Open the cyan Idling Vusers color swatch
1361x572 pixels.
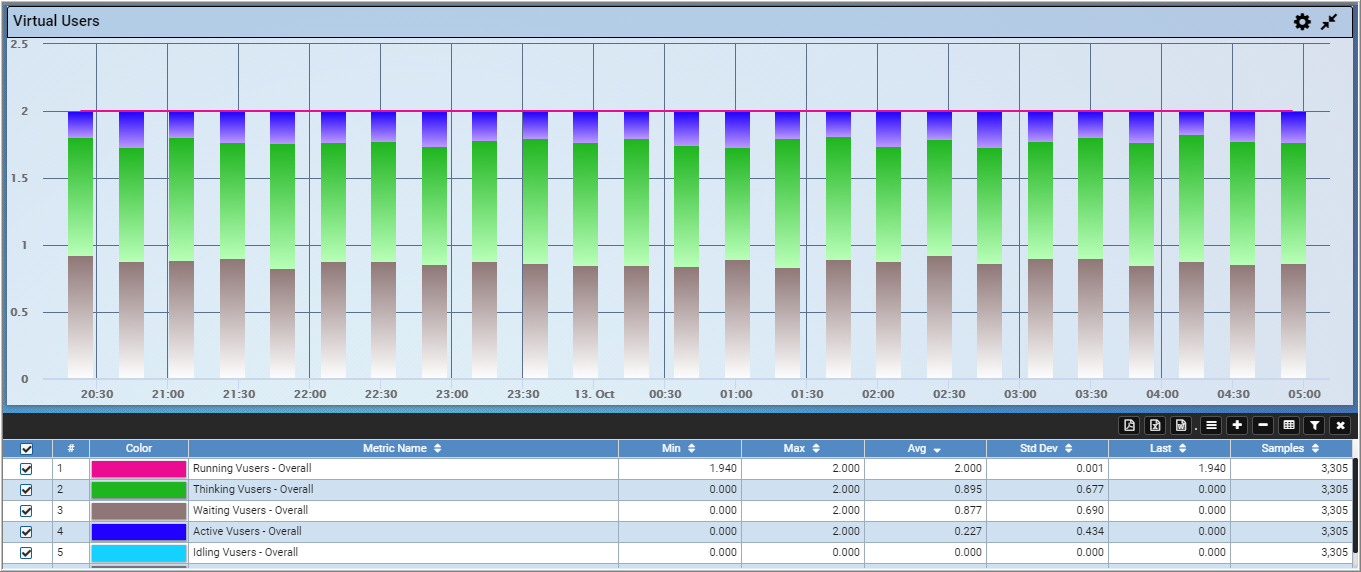[139, 552]
